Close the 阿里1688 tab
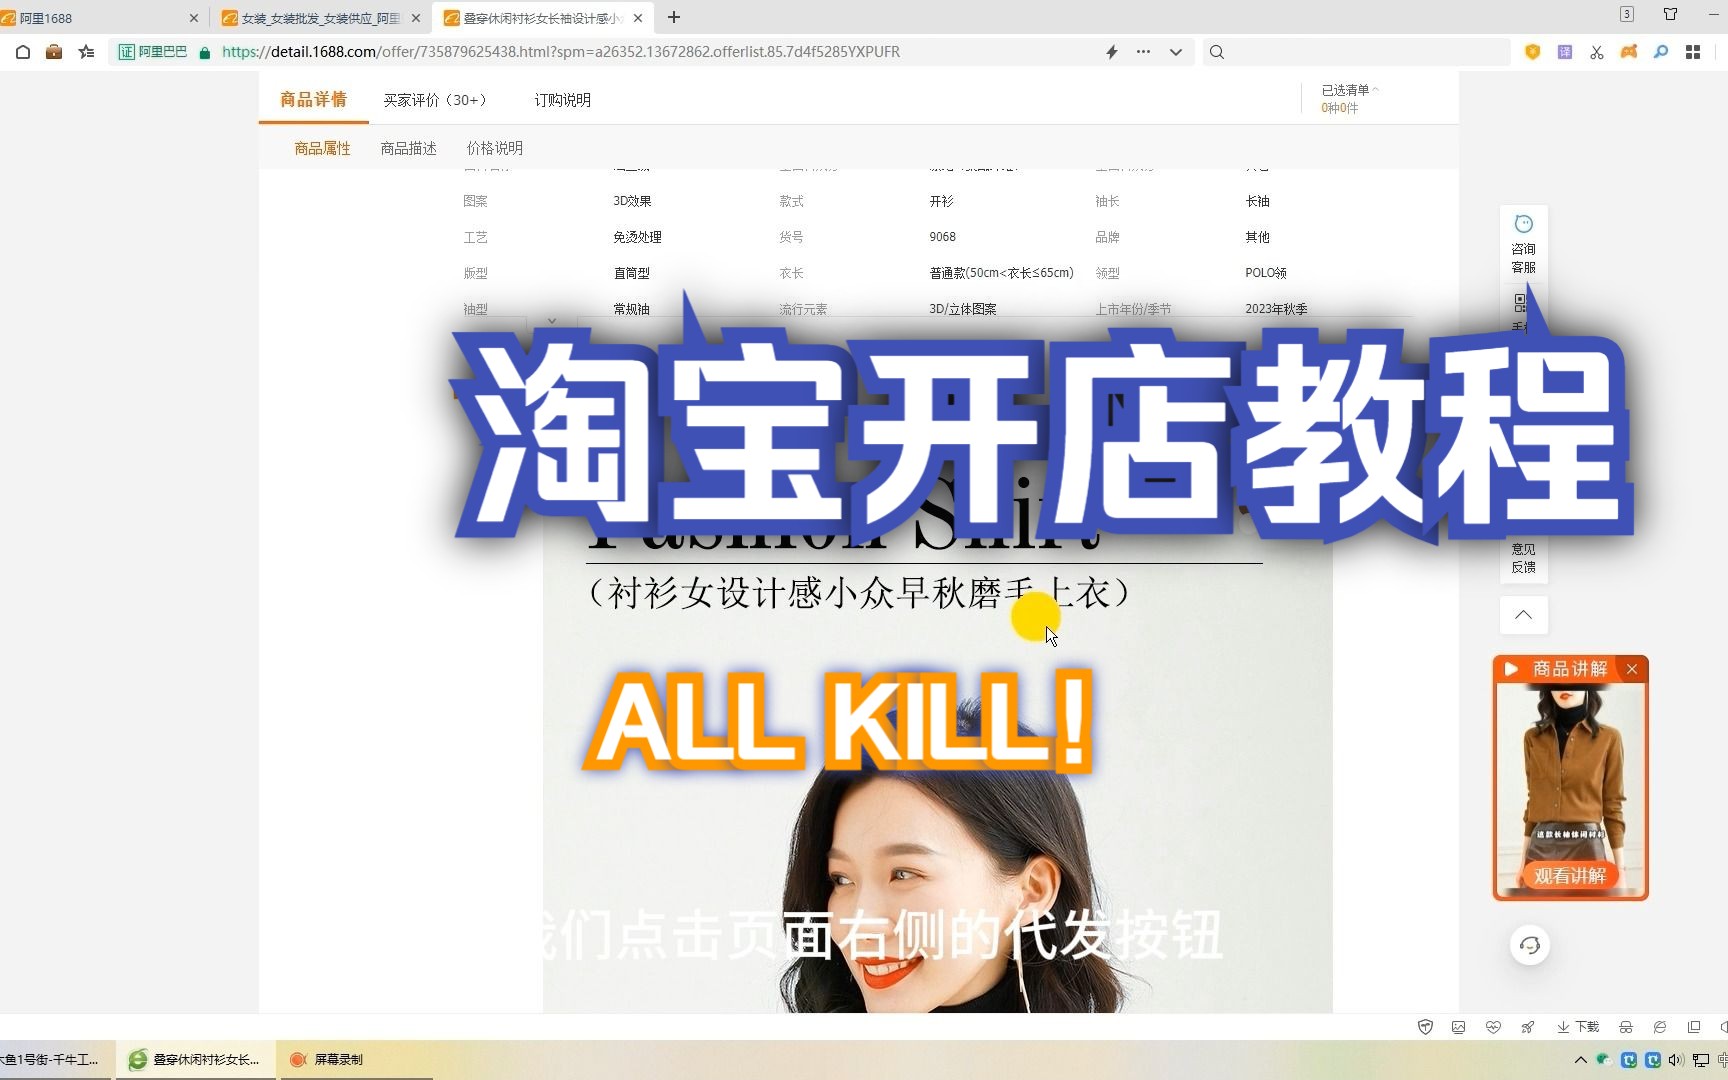The height and width of the screenshot is (1080, 1728). click(x=193, y=18)
